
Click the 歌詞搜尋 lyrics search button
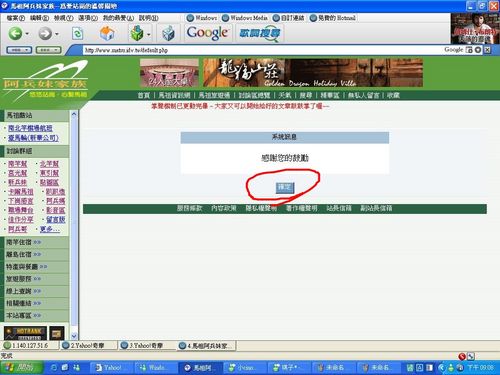point(260,33)
